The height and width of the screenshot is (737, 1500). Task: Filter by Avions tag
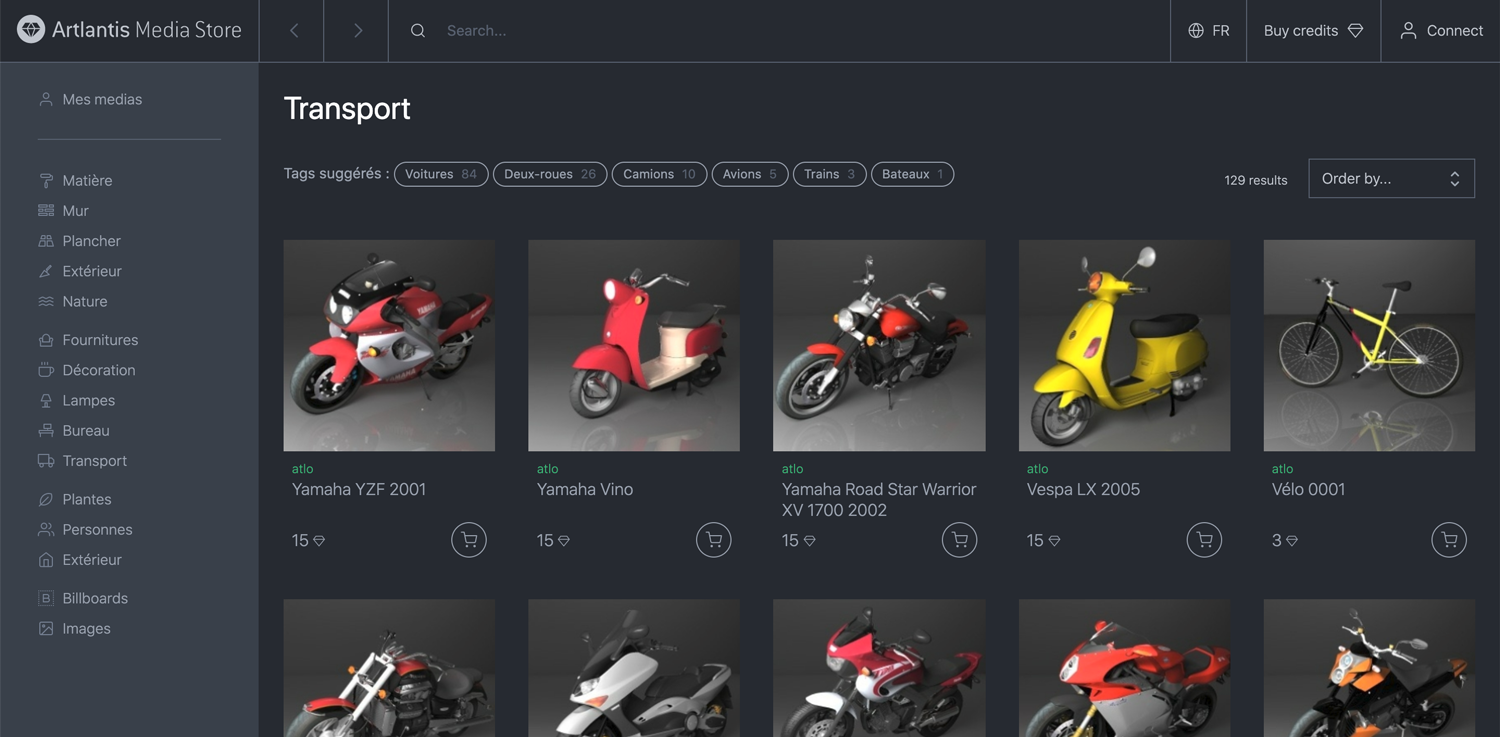pos(750,174)
